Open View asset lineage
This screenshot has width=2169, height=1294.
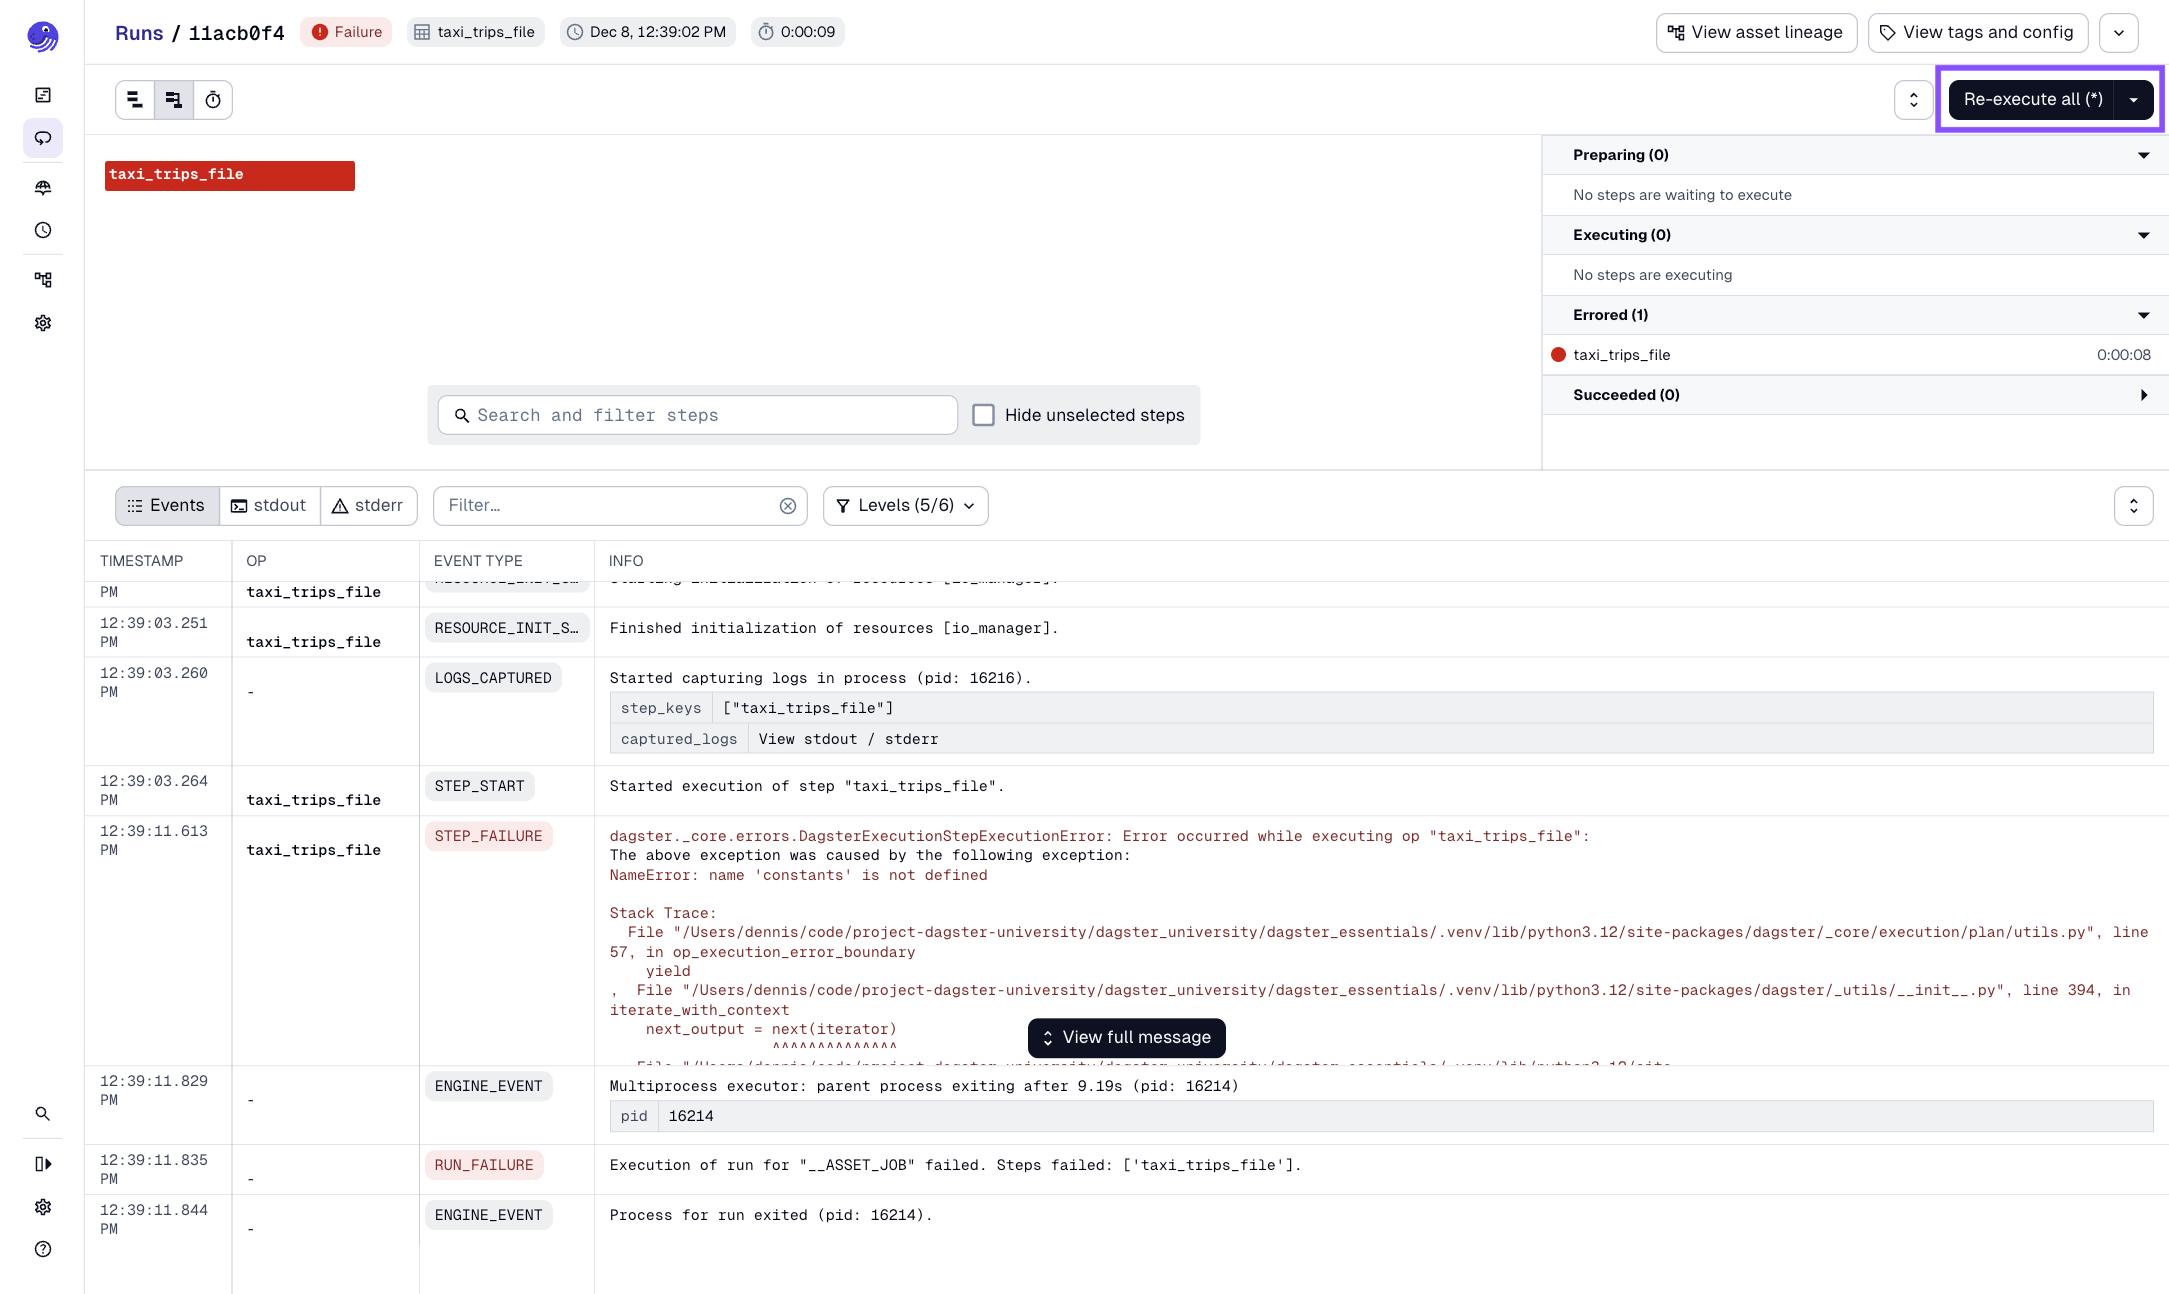pos(1756,32)
